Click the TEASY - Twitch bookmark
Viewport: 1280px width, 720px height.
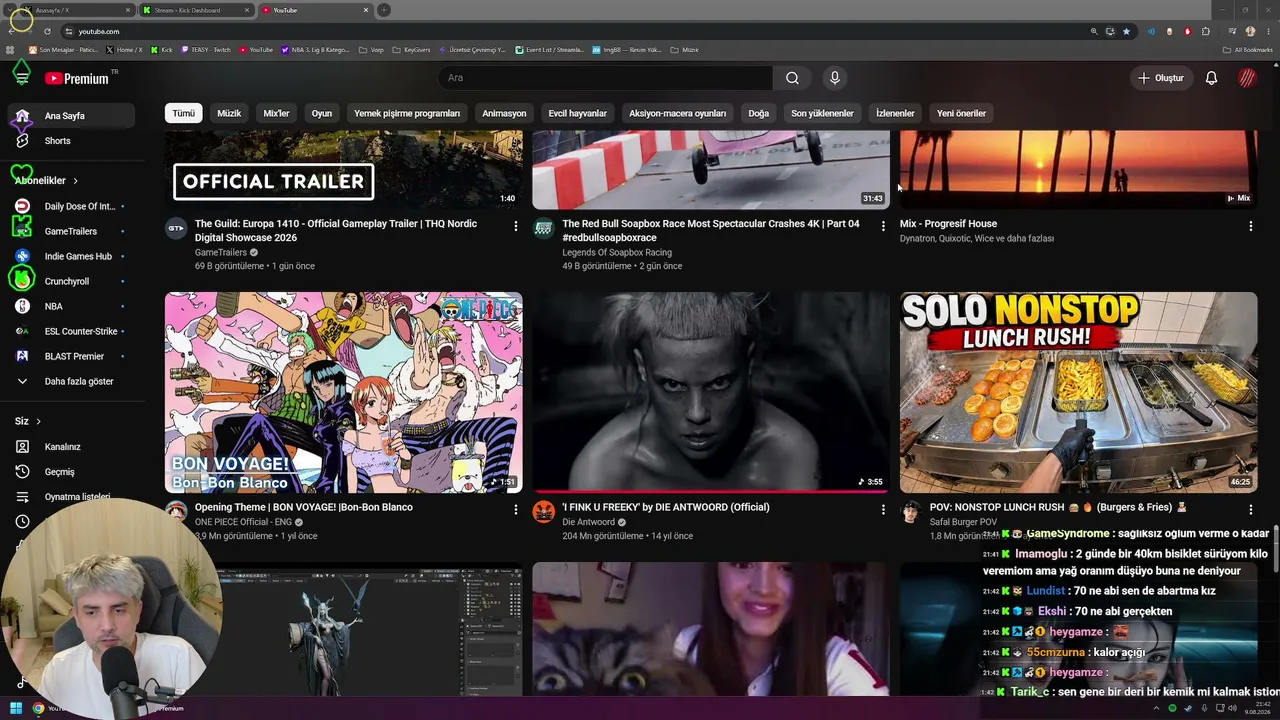[206, 49]
